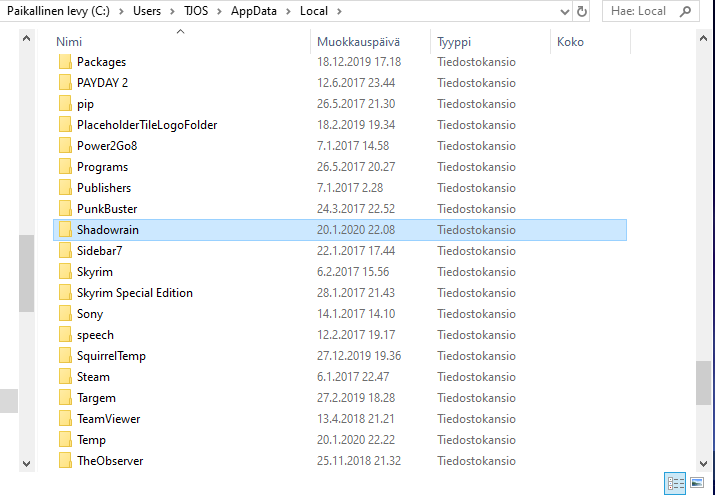Click the magnifier icon in the search box
Image resolution: width=715 pixels, height=495 pixels.
685,12
